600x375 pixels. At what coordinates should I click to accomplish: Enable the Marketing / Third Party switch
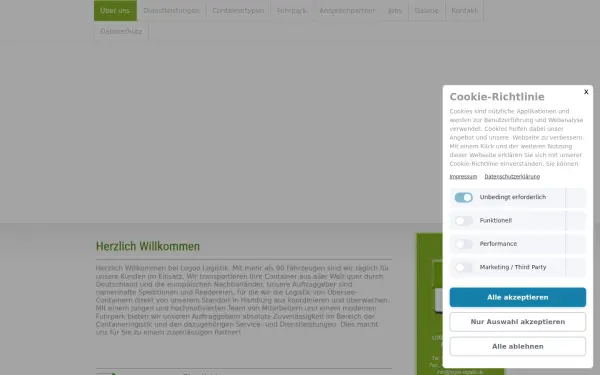[x=463, y=267]
